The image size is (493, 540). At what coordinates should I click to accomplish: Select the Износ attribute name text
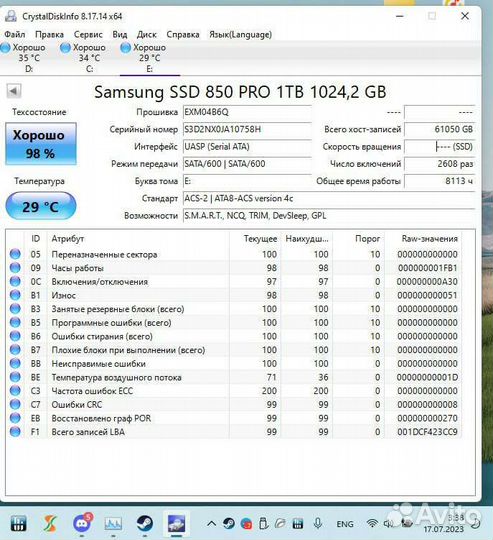click(64, 295)
